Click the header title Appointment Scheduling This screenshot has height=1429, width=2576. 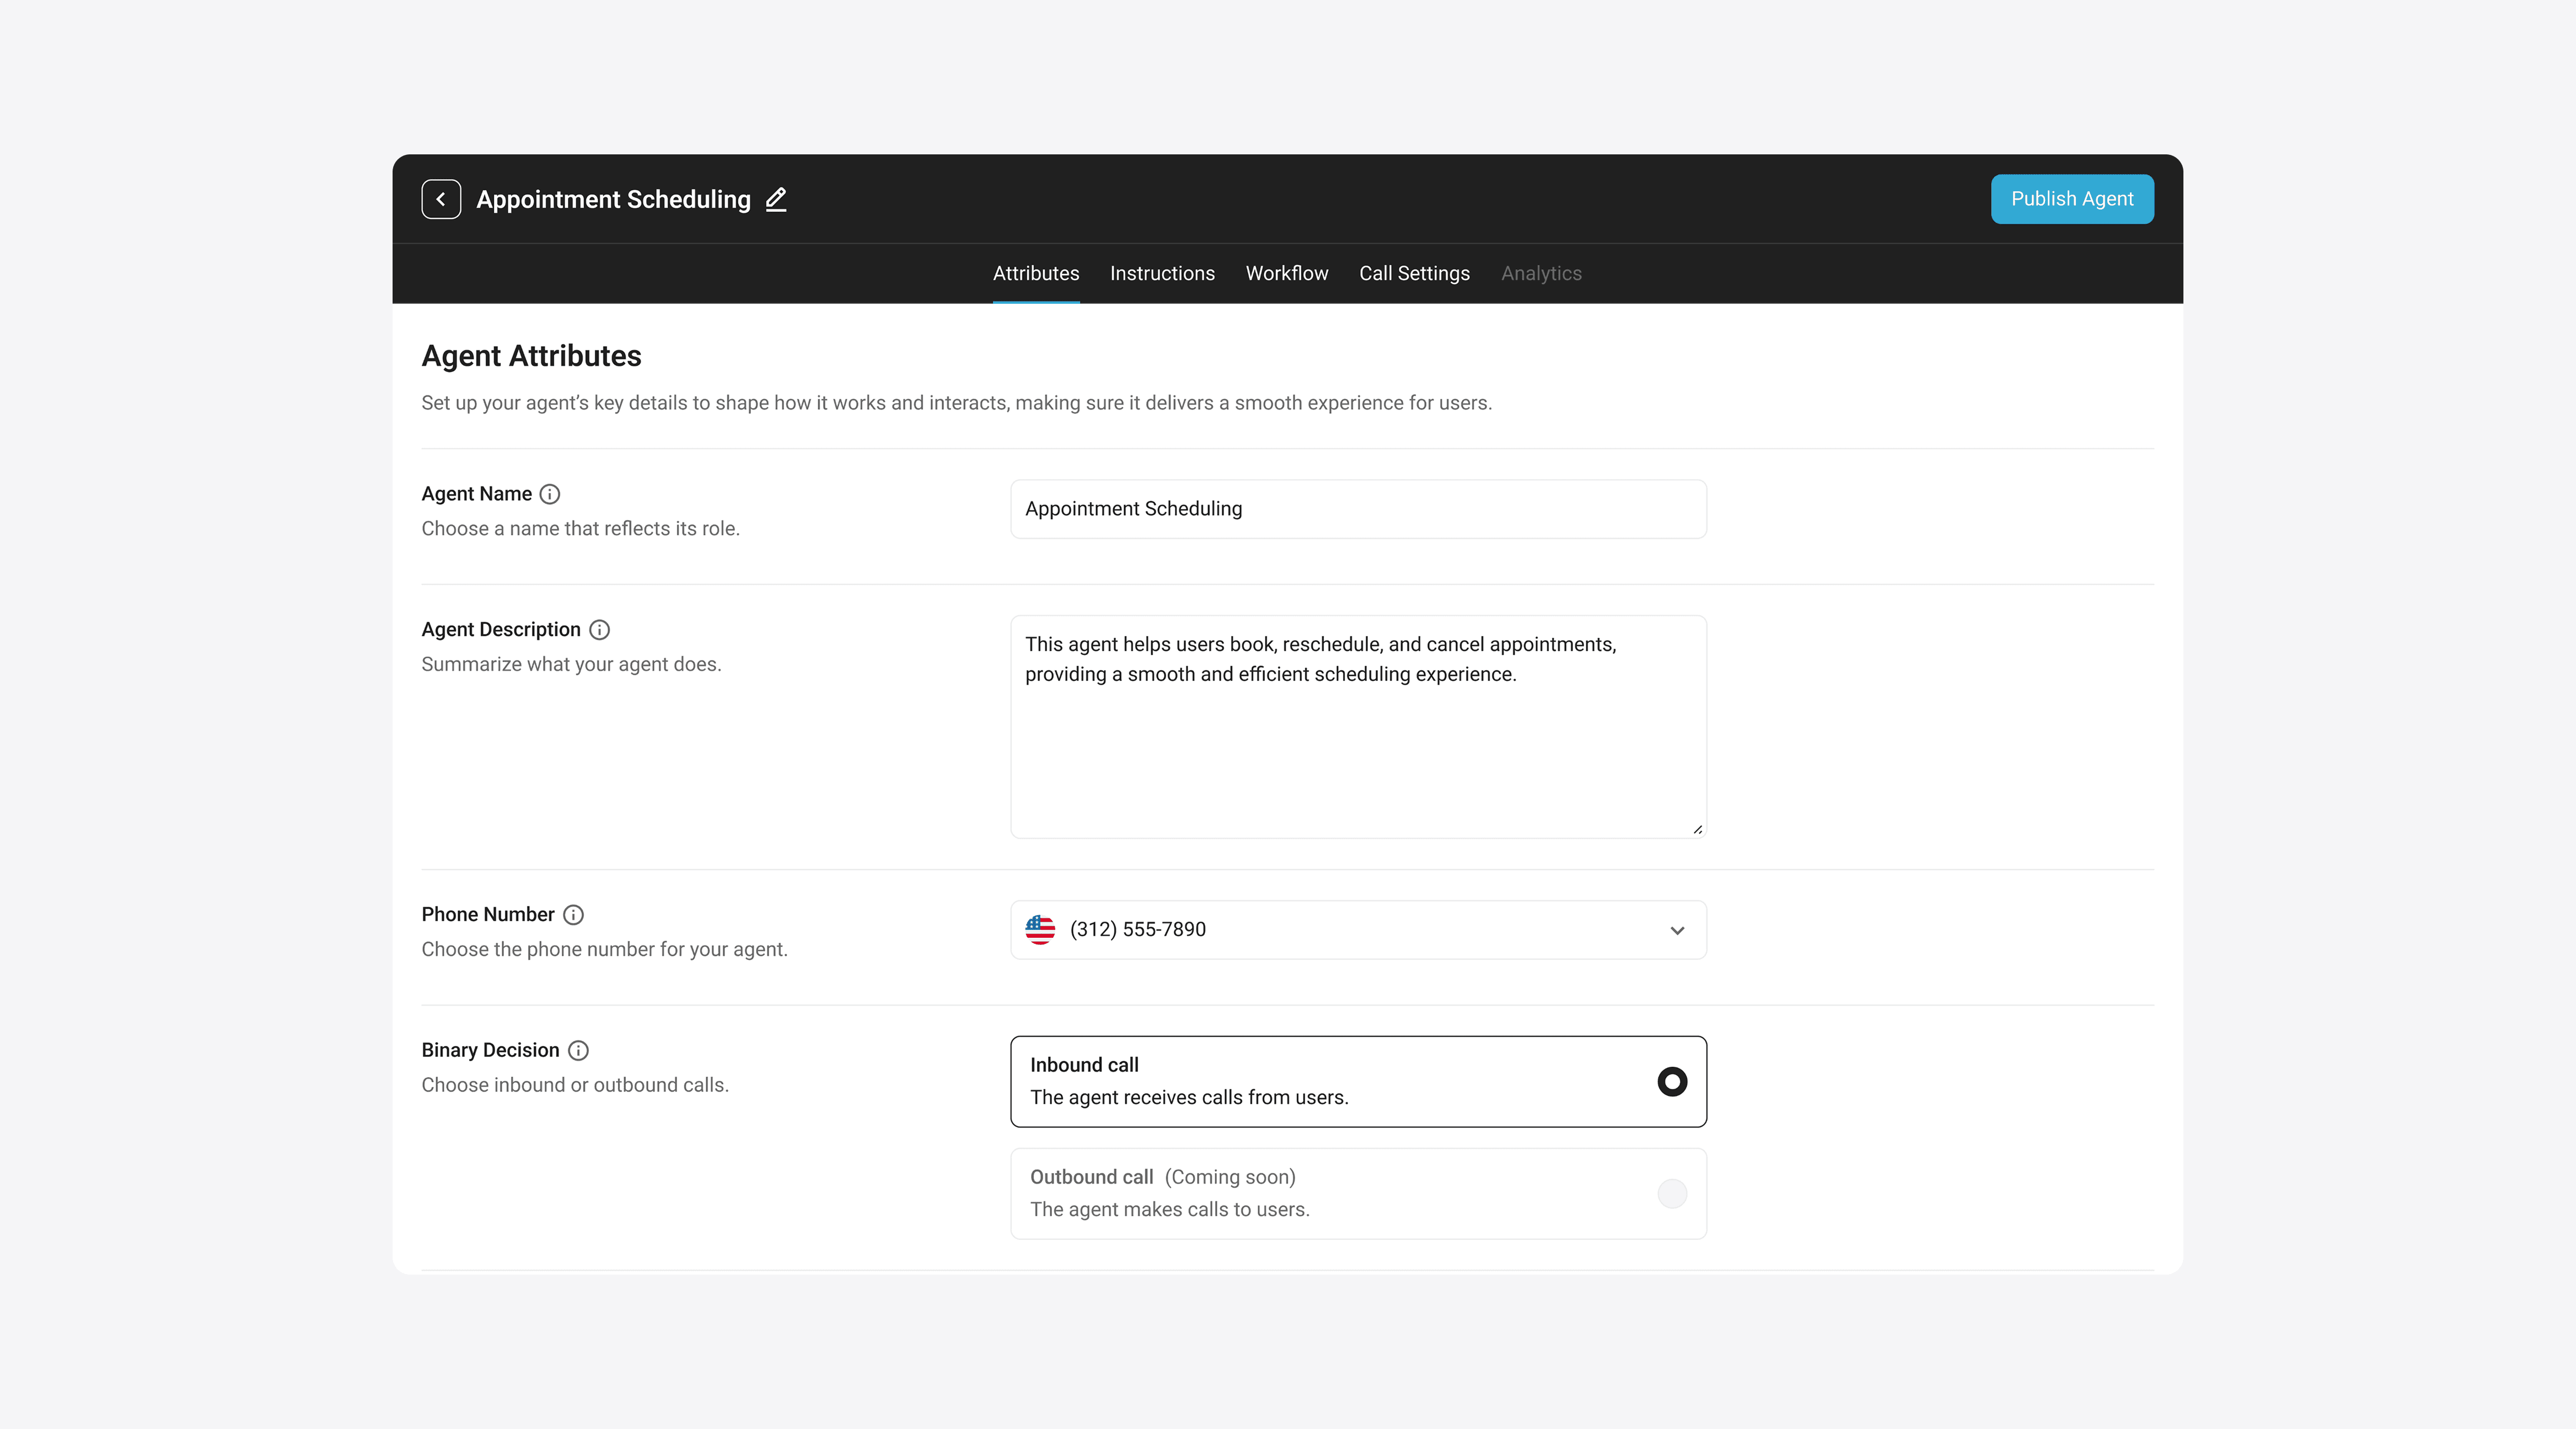point(613,200)
